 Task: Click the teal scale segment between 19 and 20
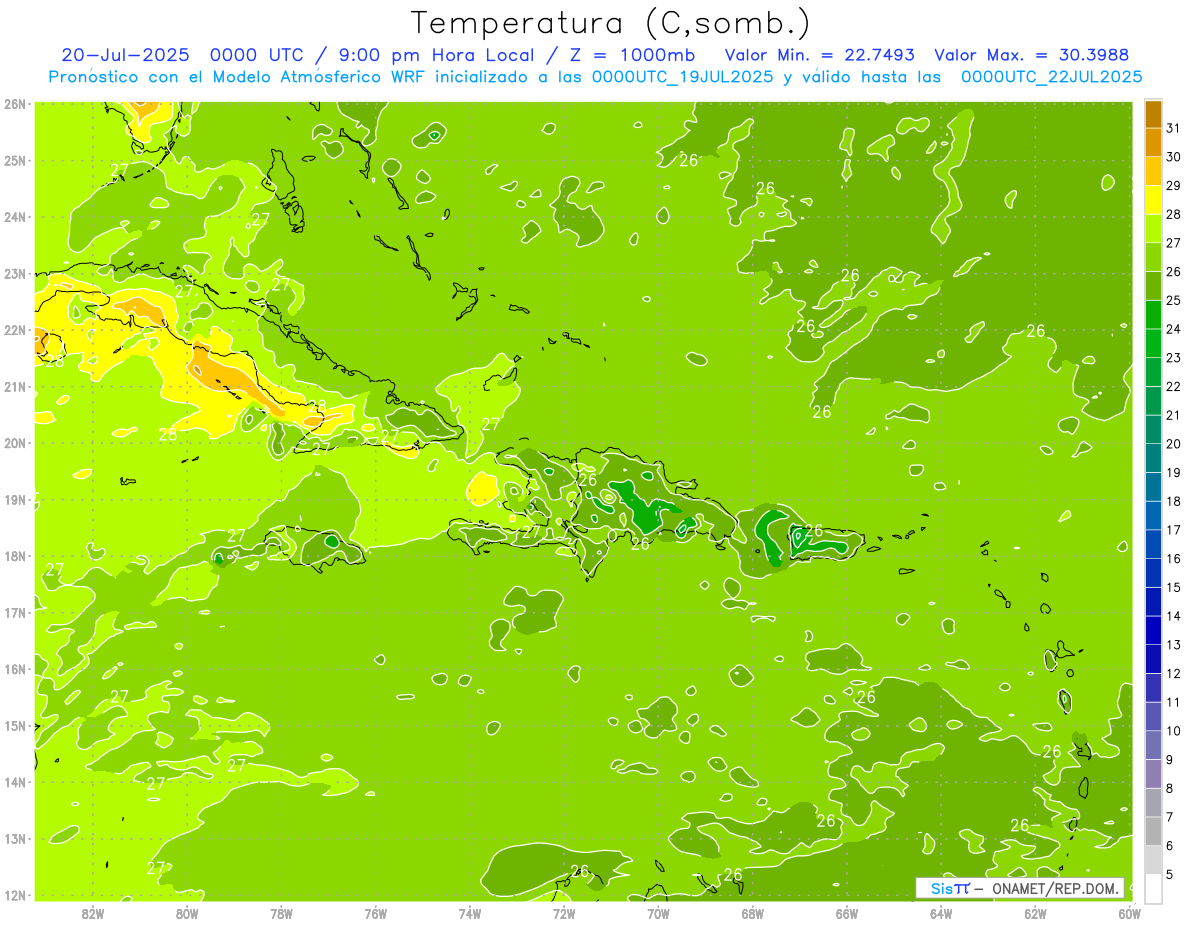[x=1153, y=458]
